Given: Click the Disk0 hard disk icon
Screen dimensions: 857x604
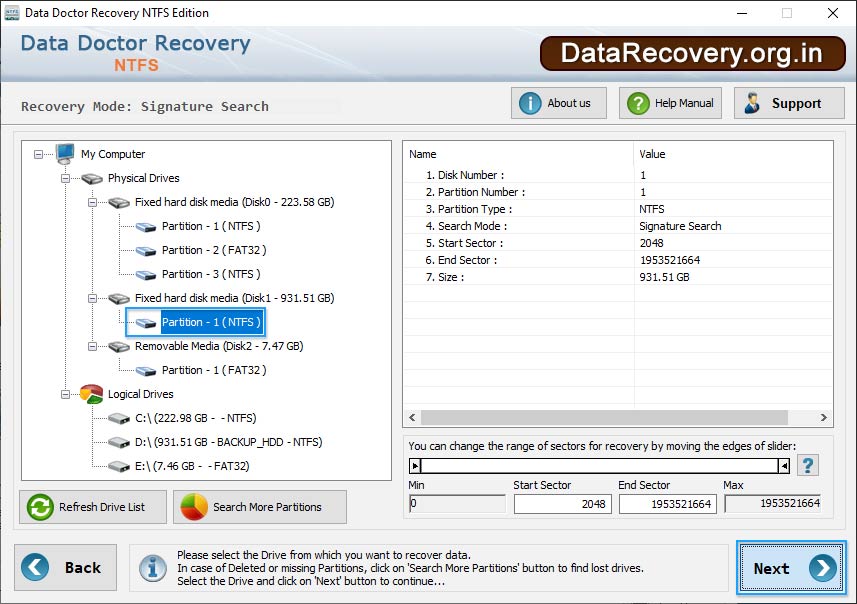Looking at the screenshot, I should tap(119, 203).
